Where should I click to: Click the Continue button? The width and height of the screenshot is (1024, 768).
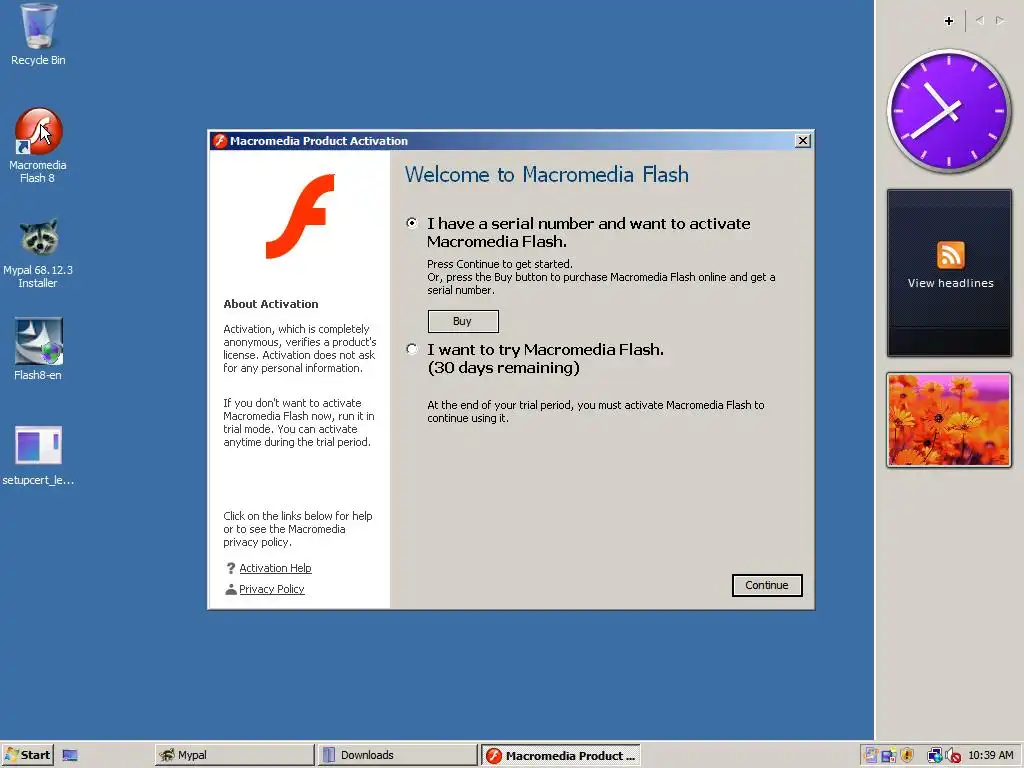[767, 585]
